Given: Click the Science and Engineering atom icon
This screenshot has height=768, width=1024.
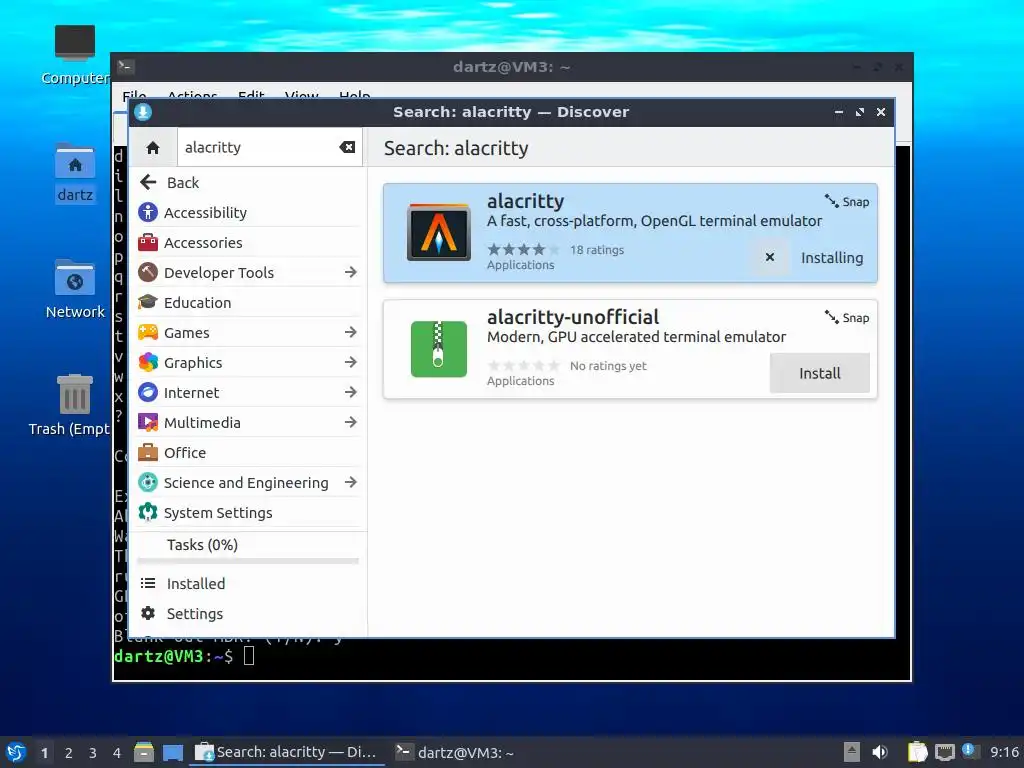Looking at the screenshot, I should pyautogui.click(x=148, y=483).
